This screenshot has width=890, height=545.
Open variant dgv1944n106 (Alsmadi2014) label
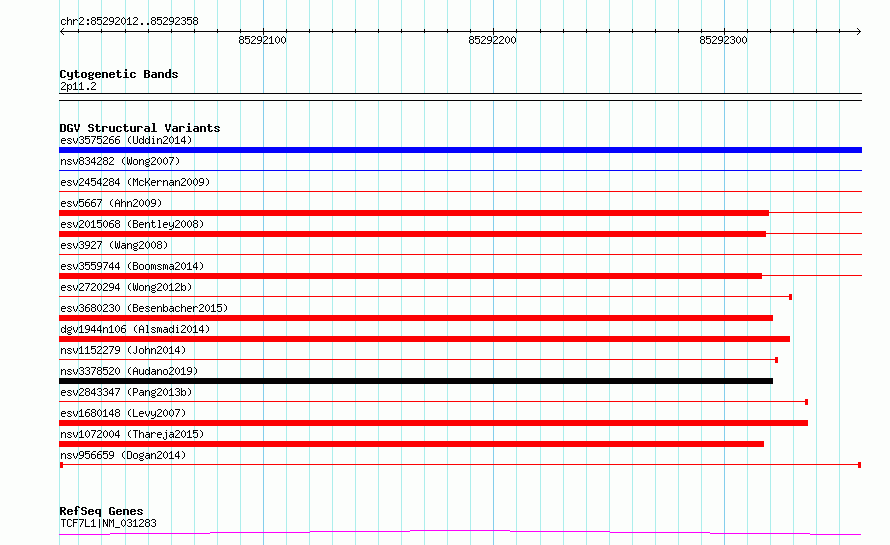pyautogui.click(x=135, y=329)
